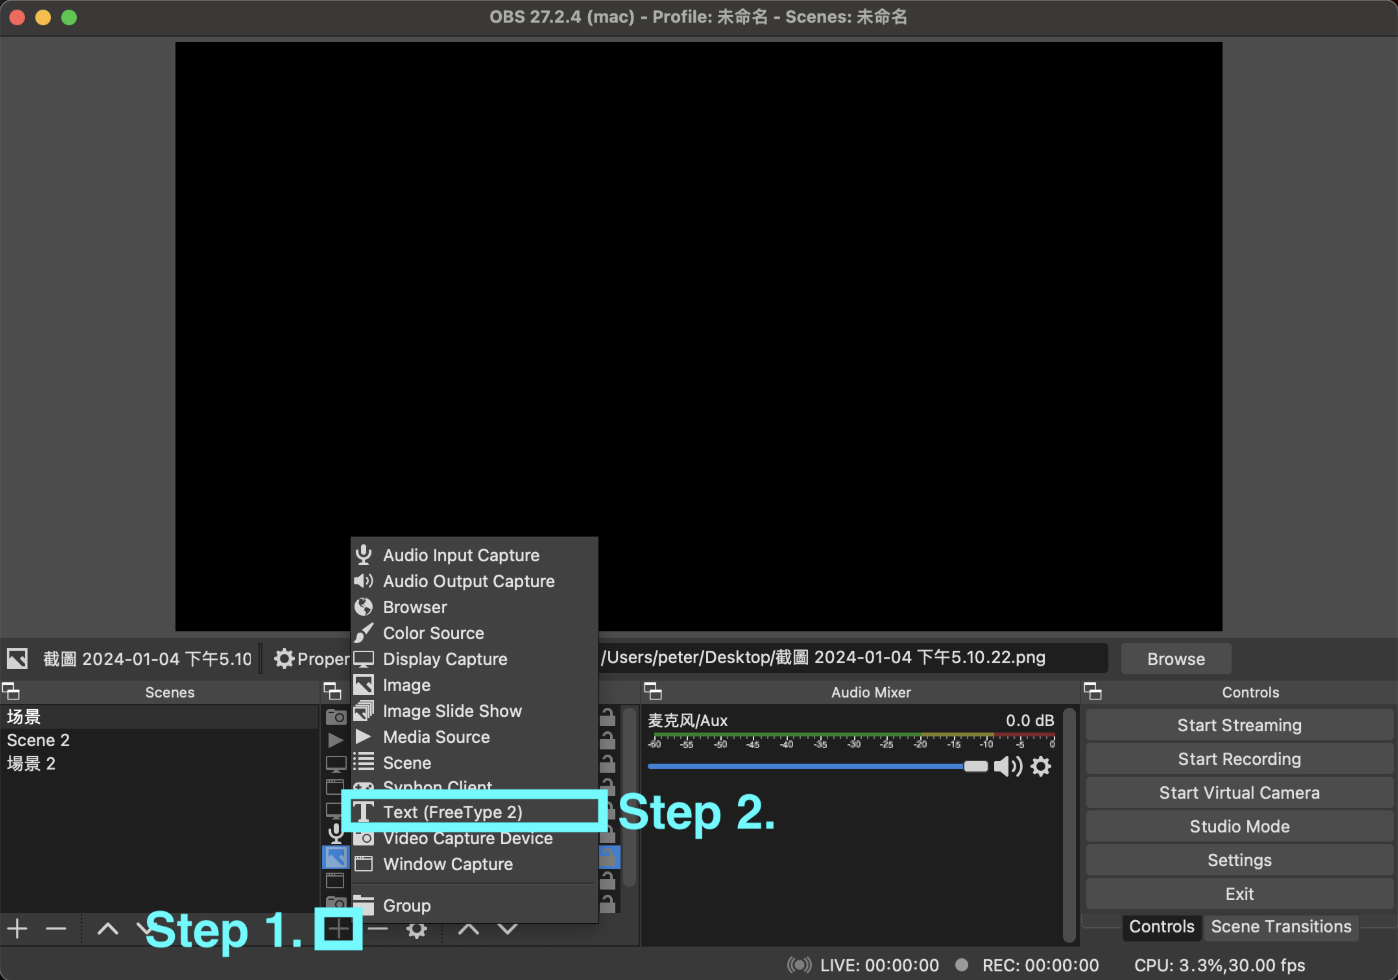Screen dimensions: 1398x980
Task: Move selected scene up with arrow
Action: [x=108, y=930]
